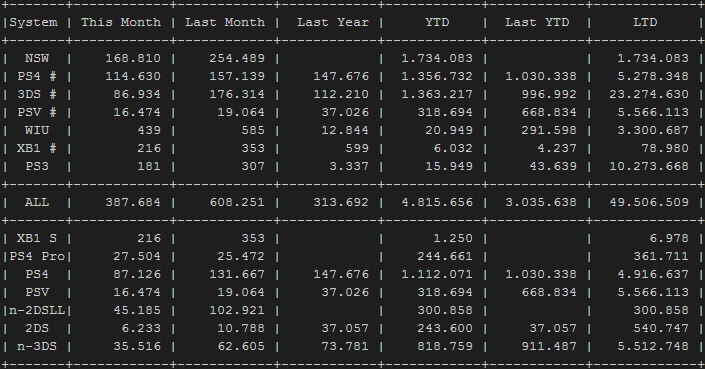Click the LTD column header
The image size is (705, 369).
point(645,22)
